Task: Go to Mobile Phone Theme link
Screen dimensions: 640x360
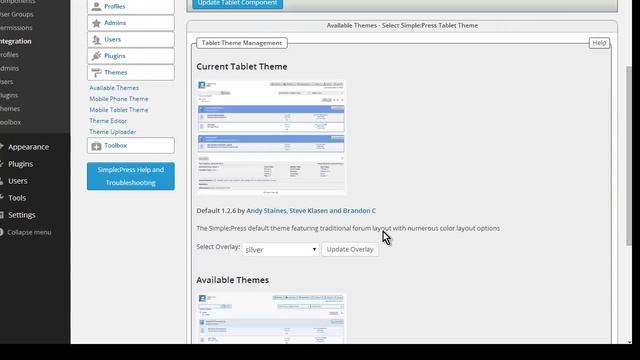Action: point(119,99)
